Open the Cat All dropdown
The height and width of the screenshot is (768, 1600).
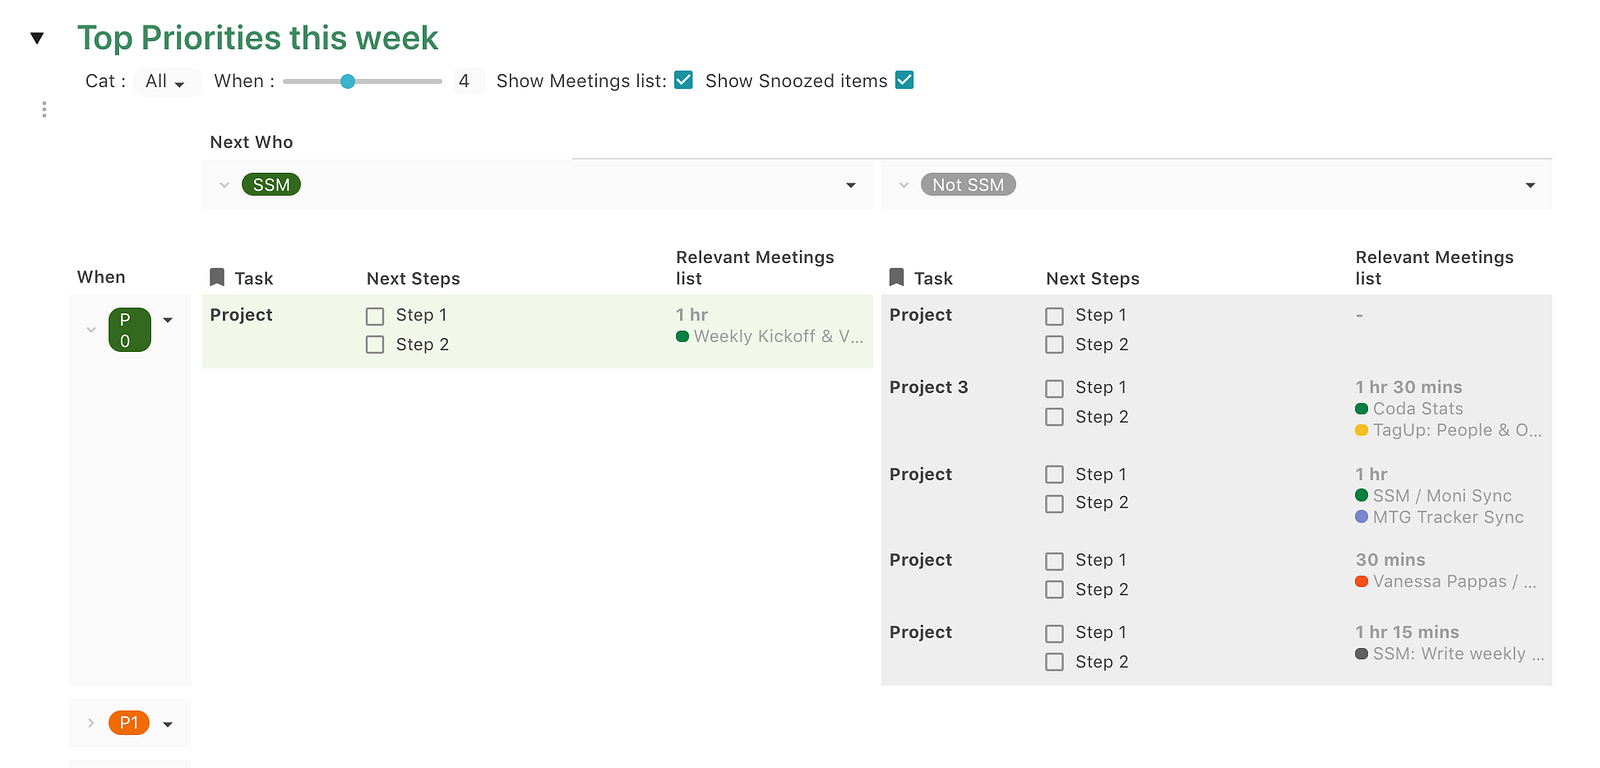(x=166, y=82)
